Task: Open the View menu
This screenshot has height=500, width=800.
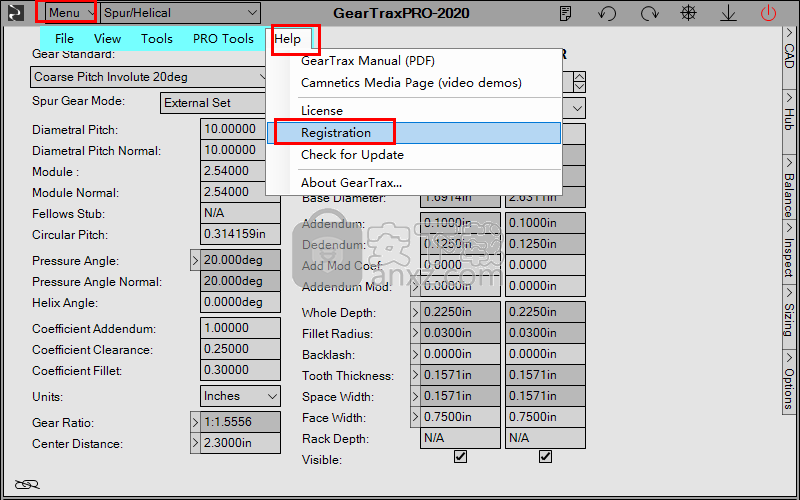Action: tap(107, 39)
